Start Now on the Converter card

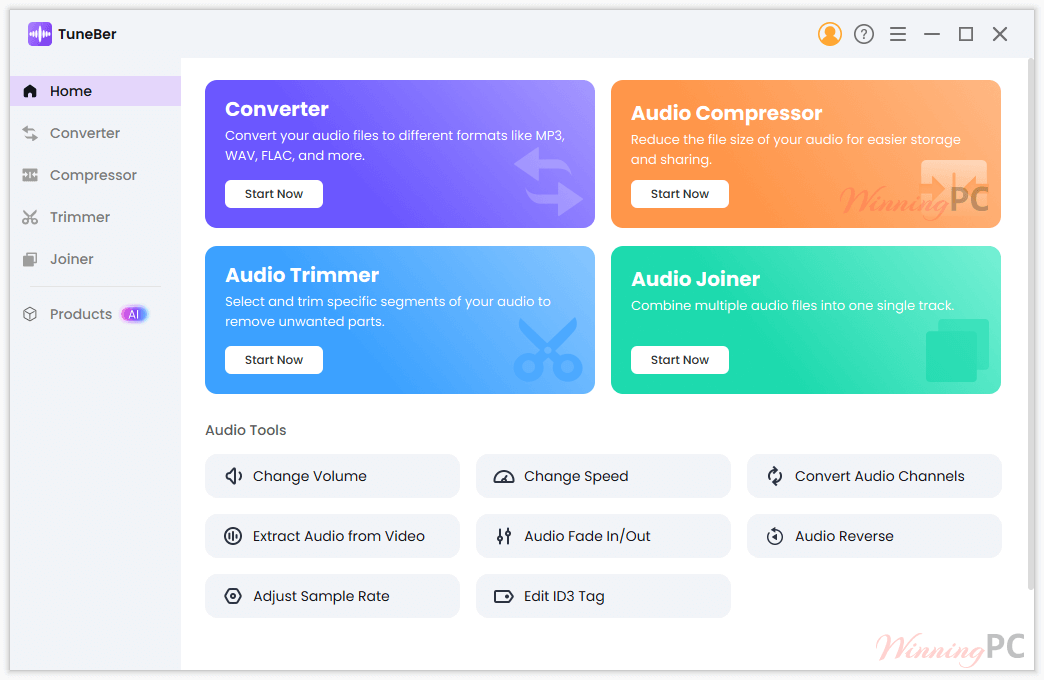click(274, 194)
